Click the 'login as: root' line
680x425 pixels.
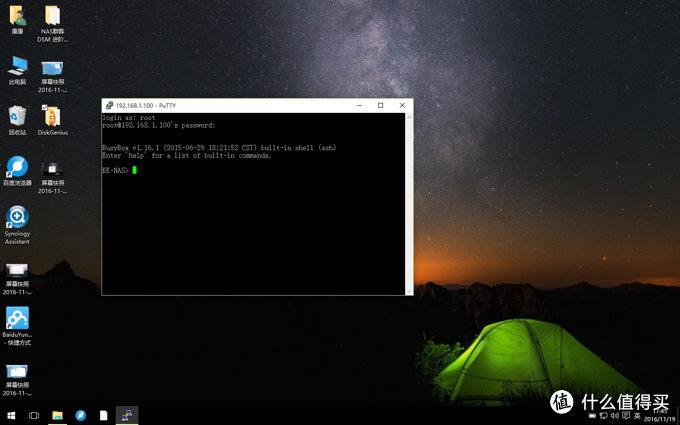coord(129,118)
